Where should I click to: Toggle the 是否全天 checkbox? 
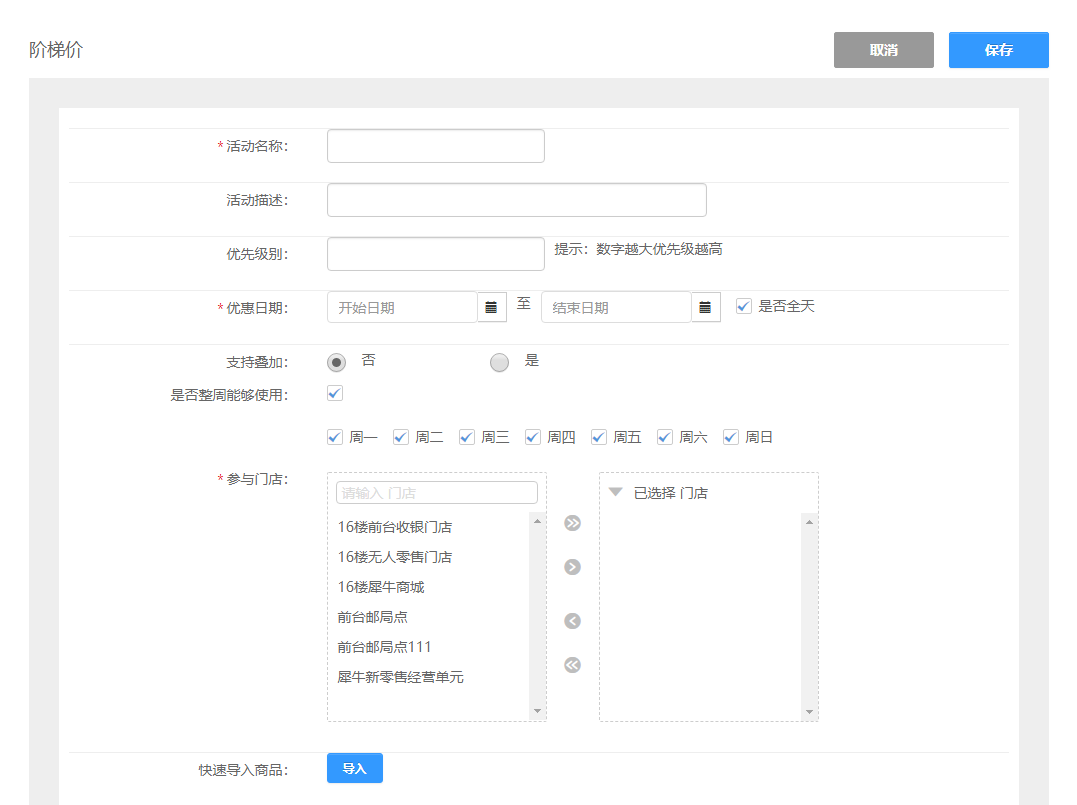pos(743,306)
